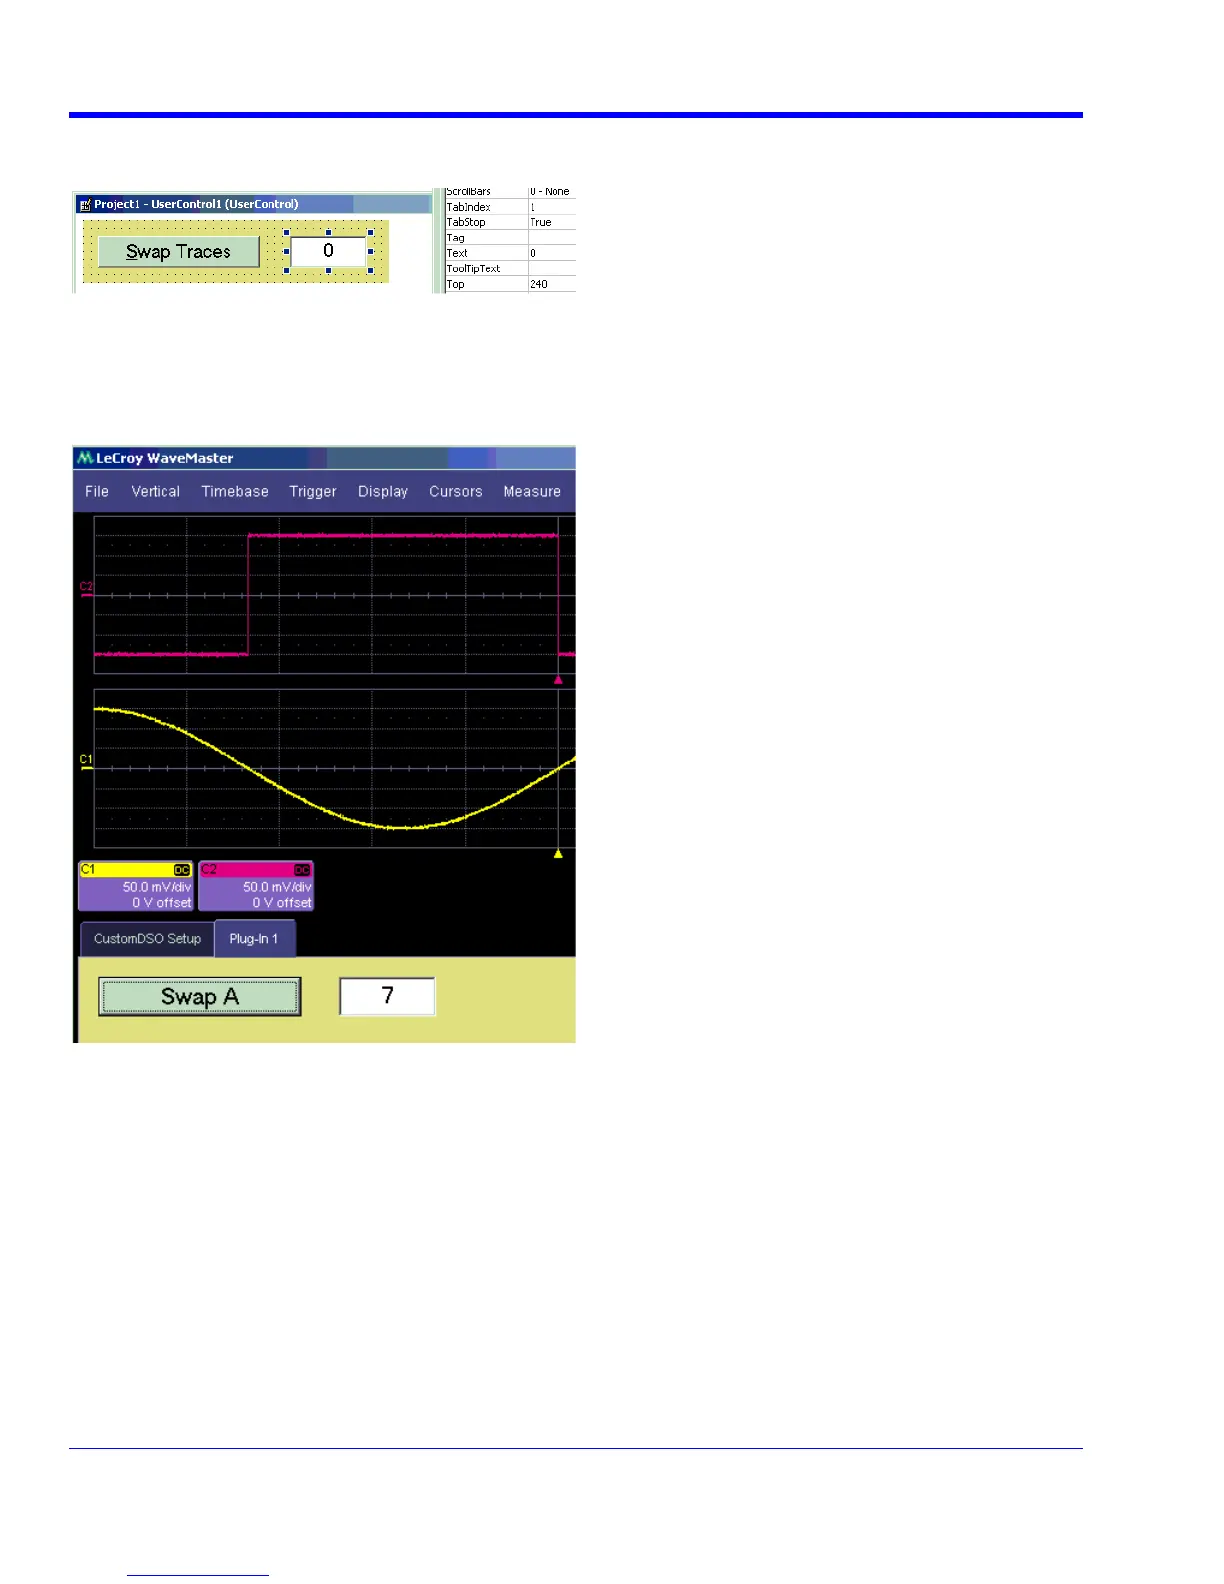Select the Top property row
1224x1584 pixels.
[x=510, y=284]
